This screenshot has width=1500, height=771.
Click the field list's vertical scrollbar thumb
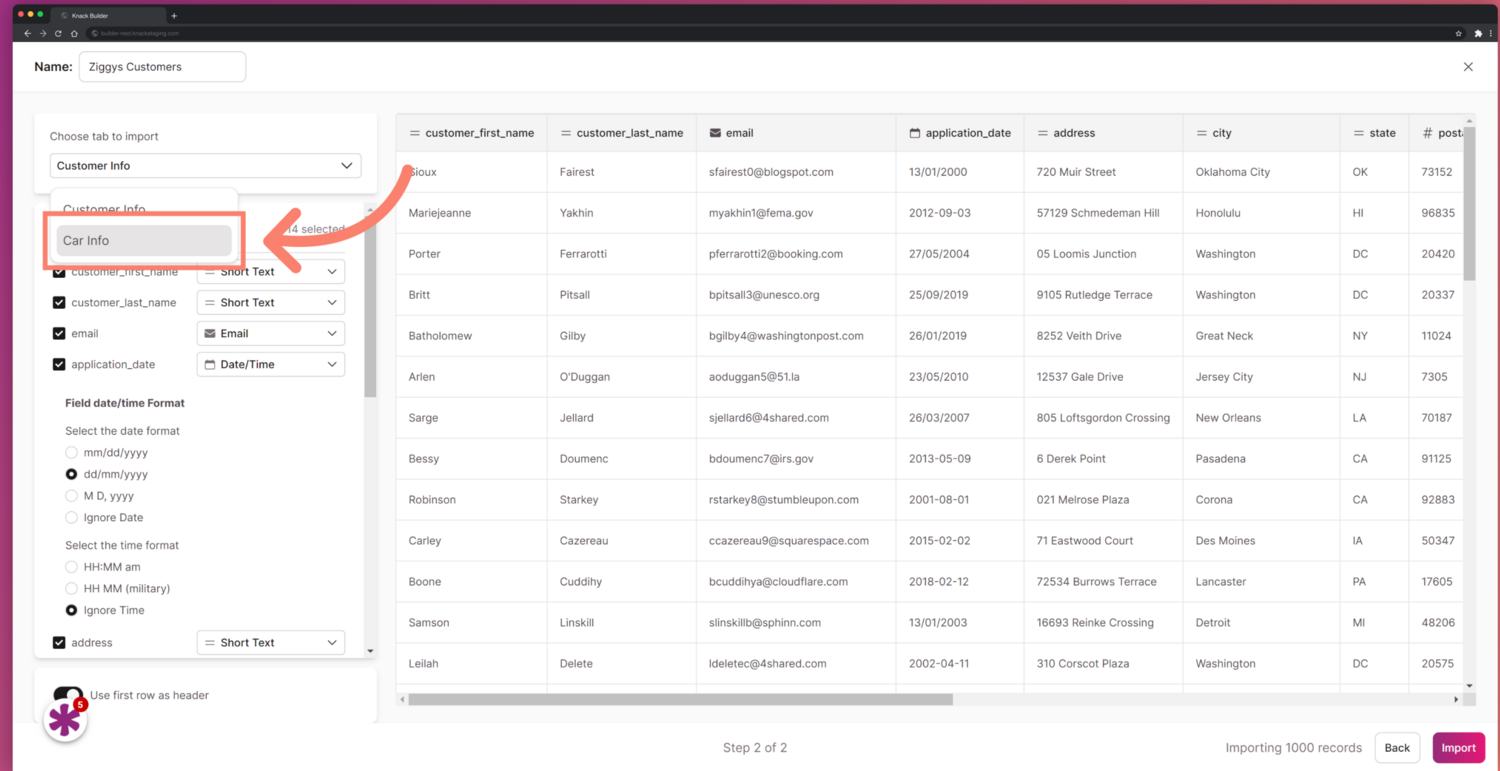pyautogui.click(x=370, y=305)
